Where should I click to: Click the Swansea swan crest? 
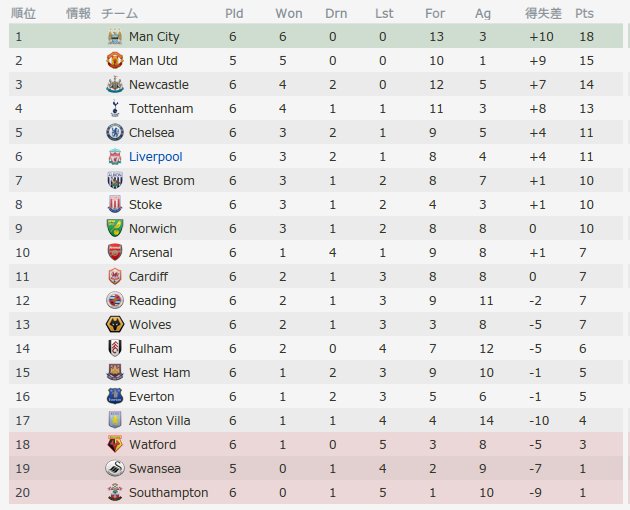[115, 468]
